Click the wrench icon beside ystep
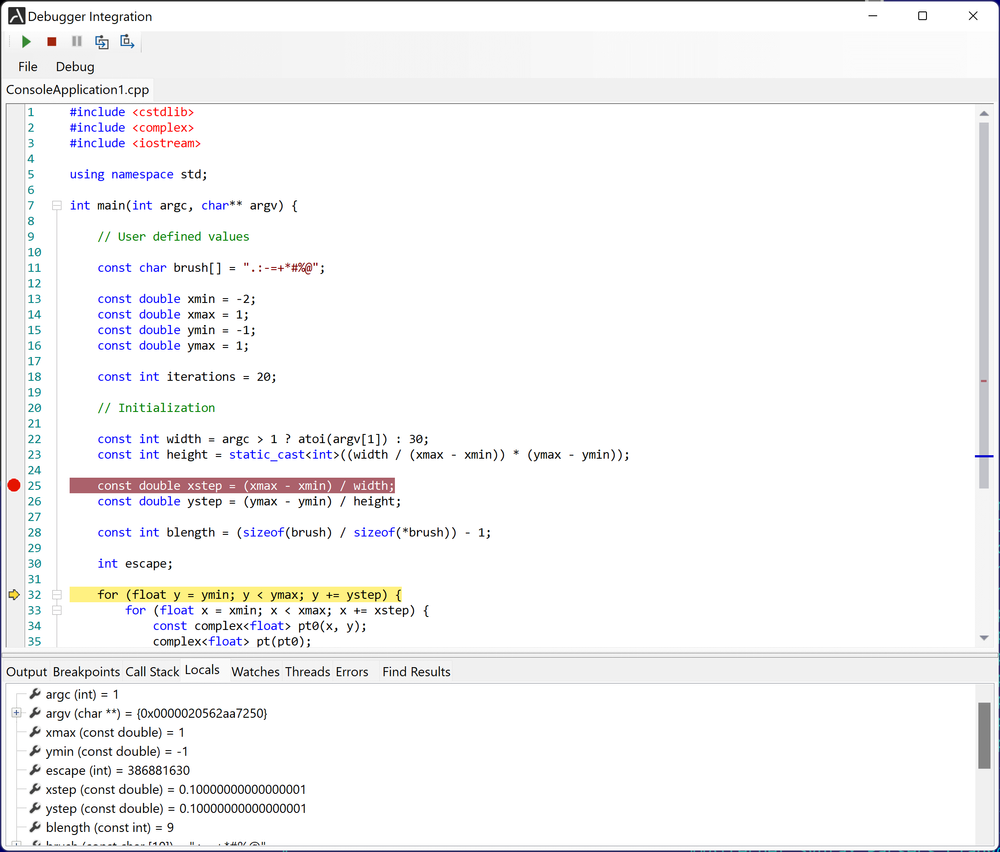This screenshot has width=1000, height=852. [x=35, y=808]
